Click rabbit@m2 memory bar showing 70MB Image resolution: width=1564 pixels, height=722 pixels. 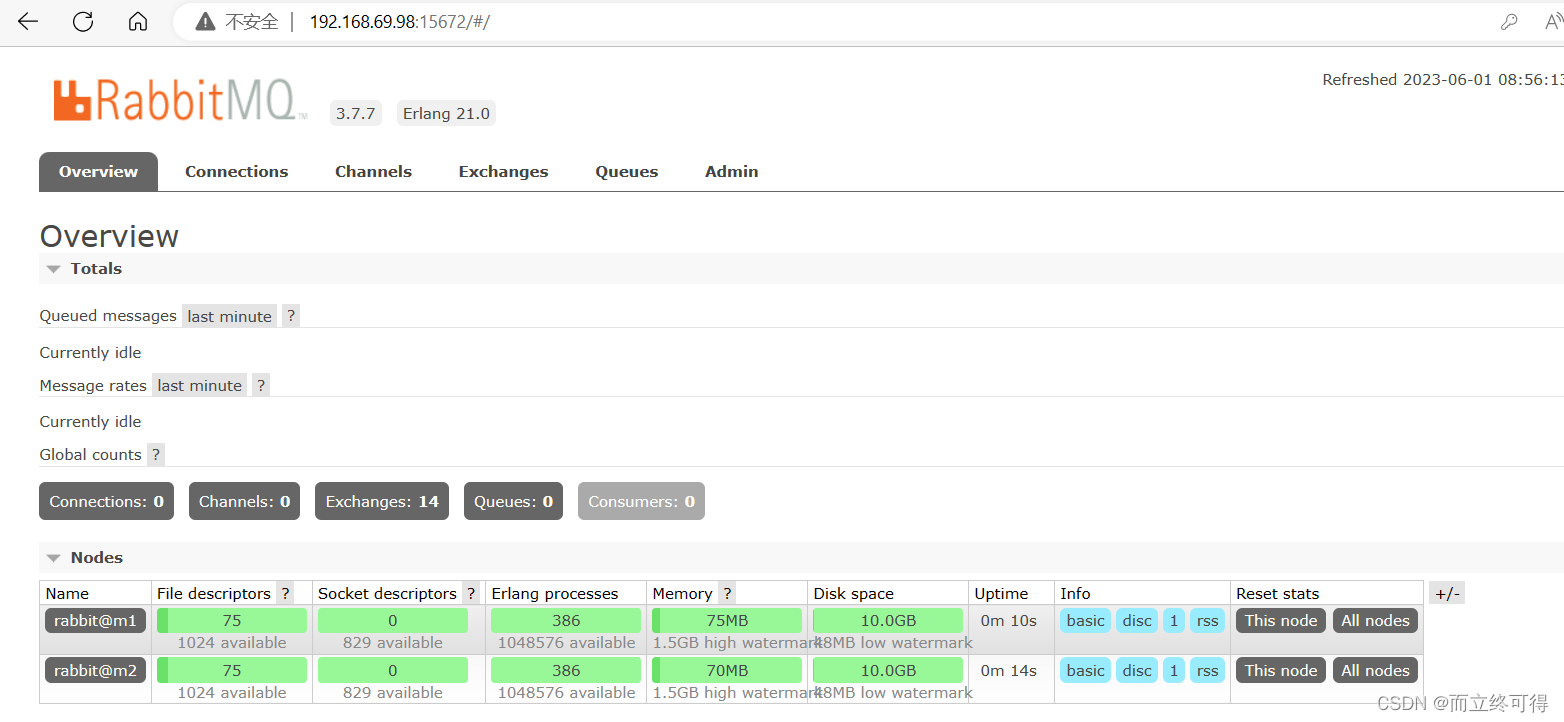727,670
